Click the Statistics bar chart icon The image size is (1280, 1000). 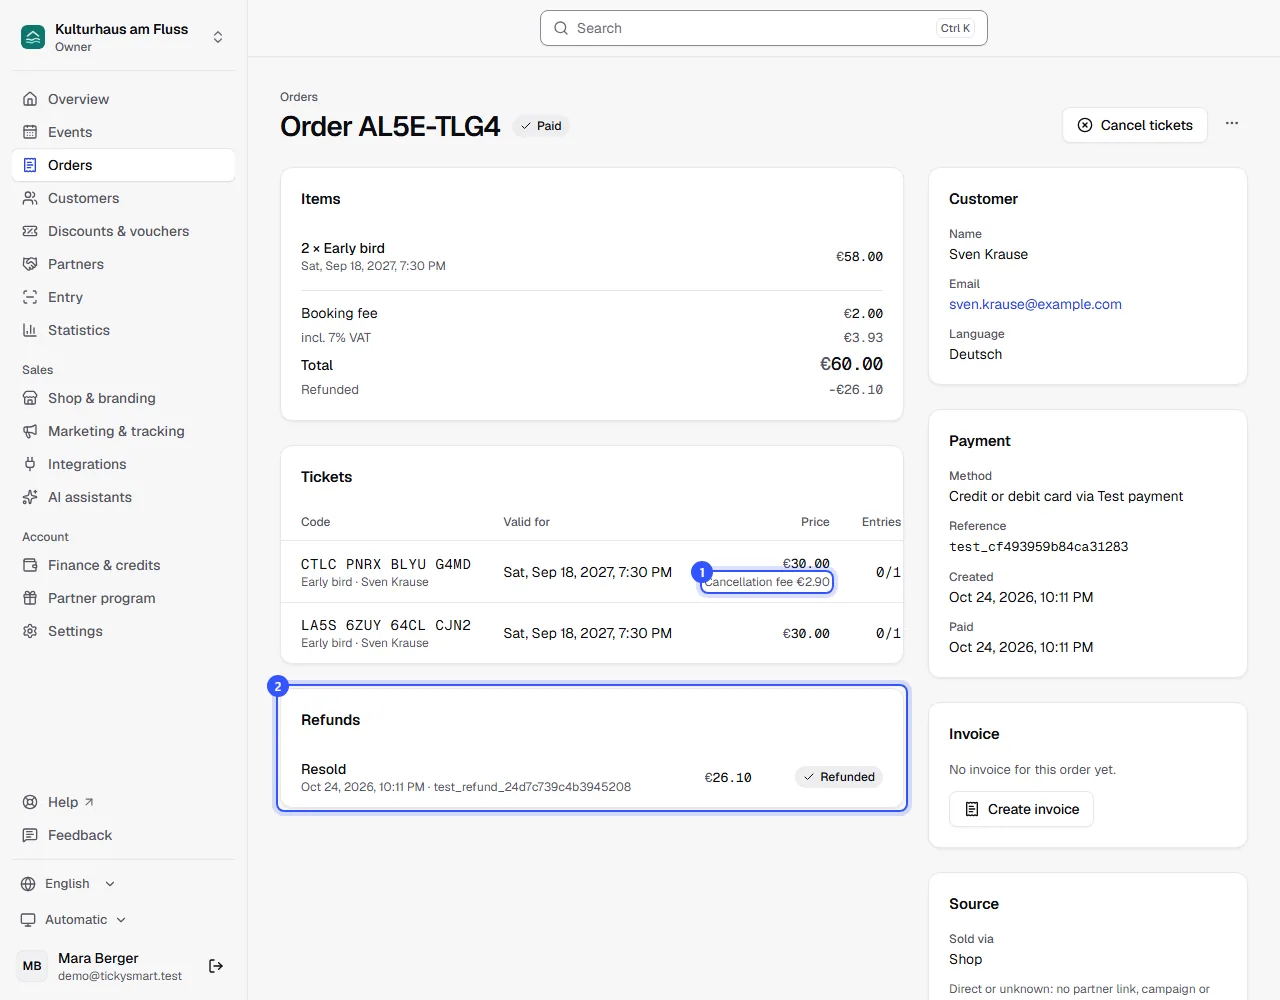tap(30, 330)
